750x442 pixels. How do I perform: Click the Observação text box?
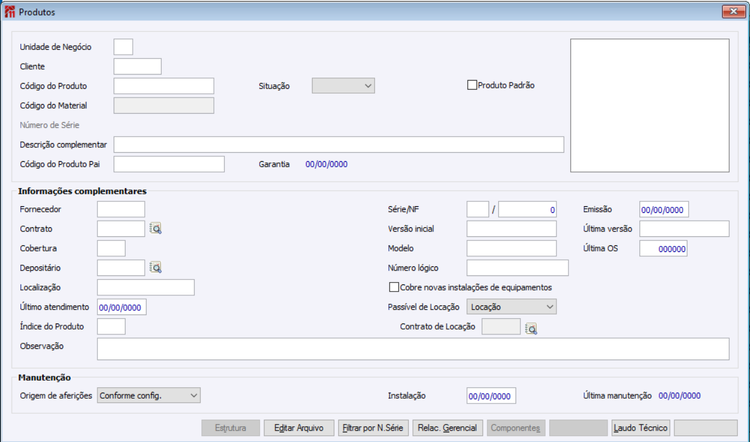tap(413, 349)
